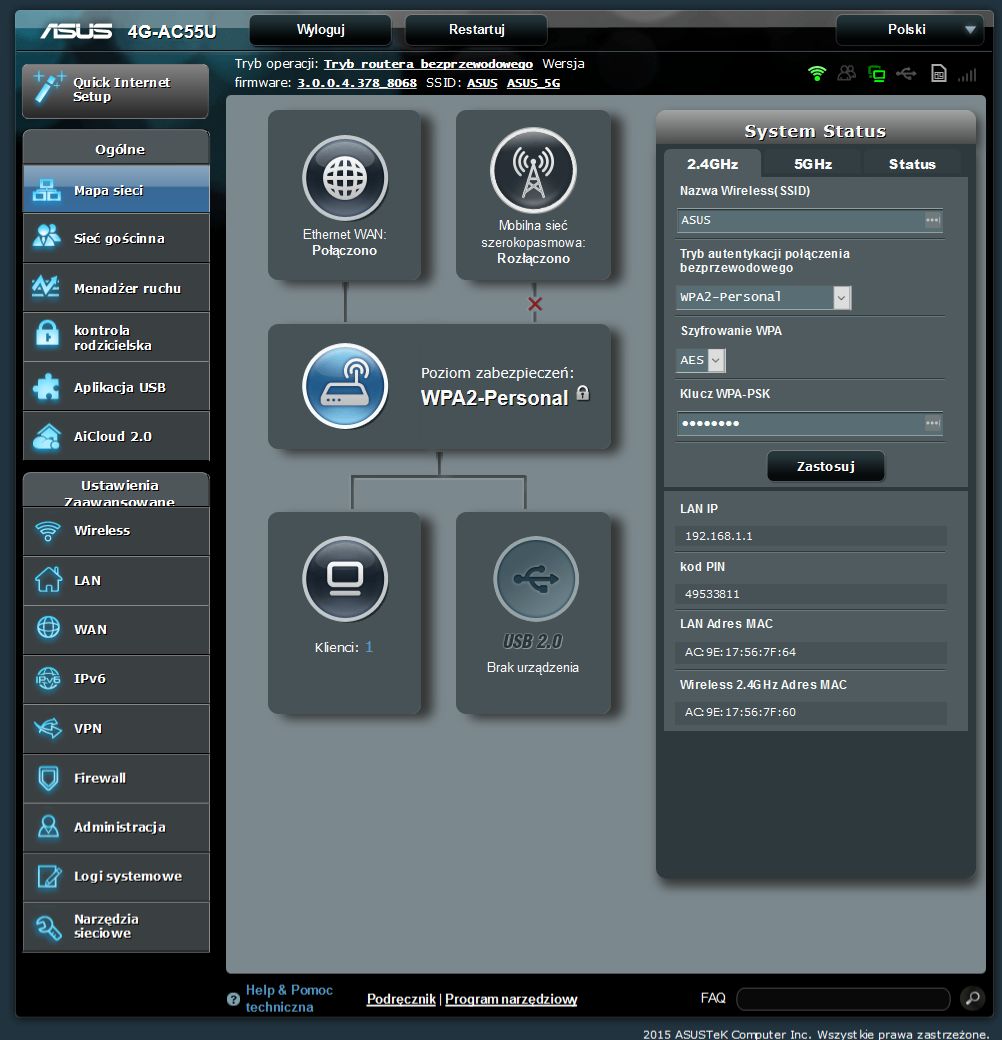Click the FAQ search magnifier icon
The height and width of the screenshot is (1040, 1002).
tap(973, 998)
